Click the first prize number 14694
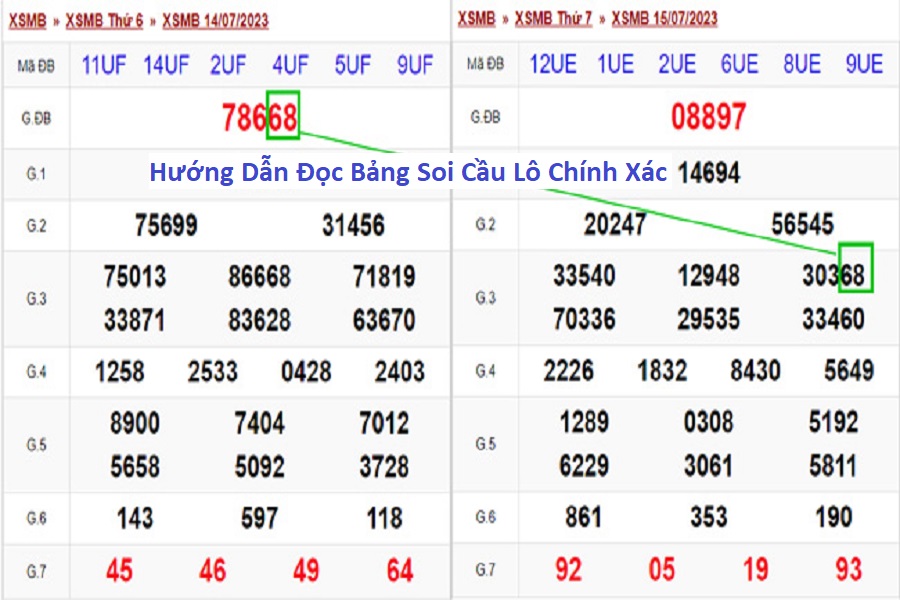Image resolution: width=900 pixels, height=600 pixels. (x=708, y=173)
